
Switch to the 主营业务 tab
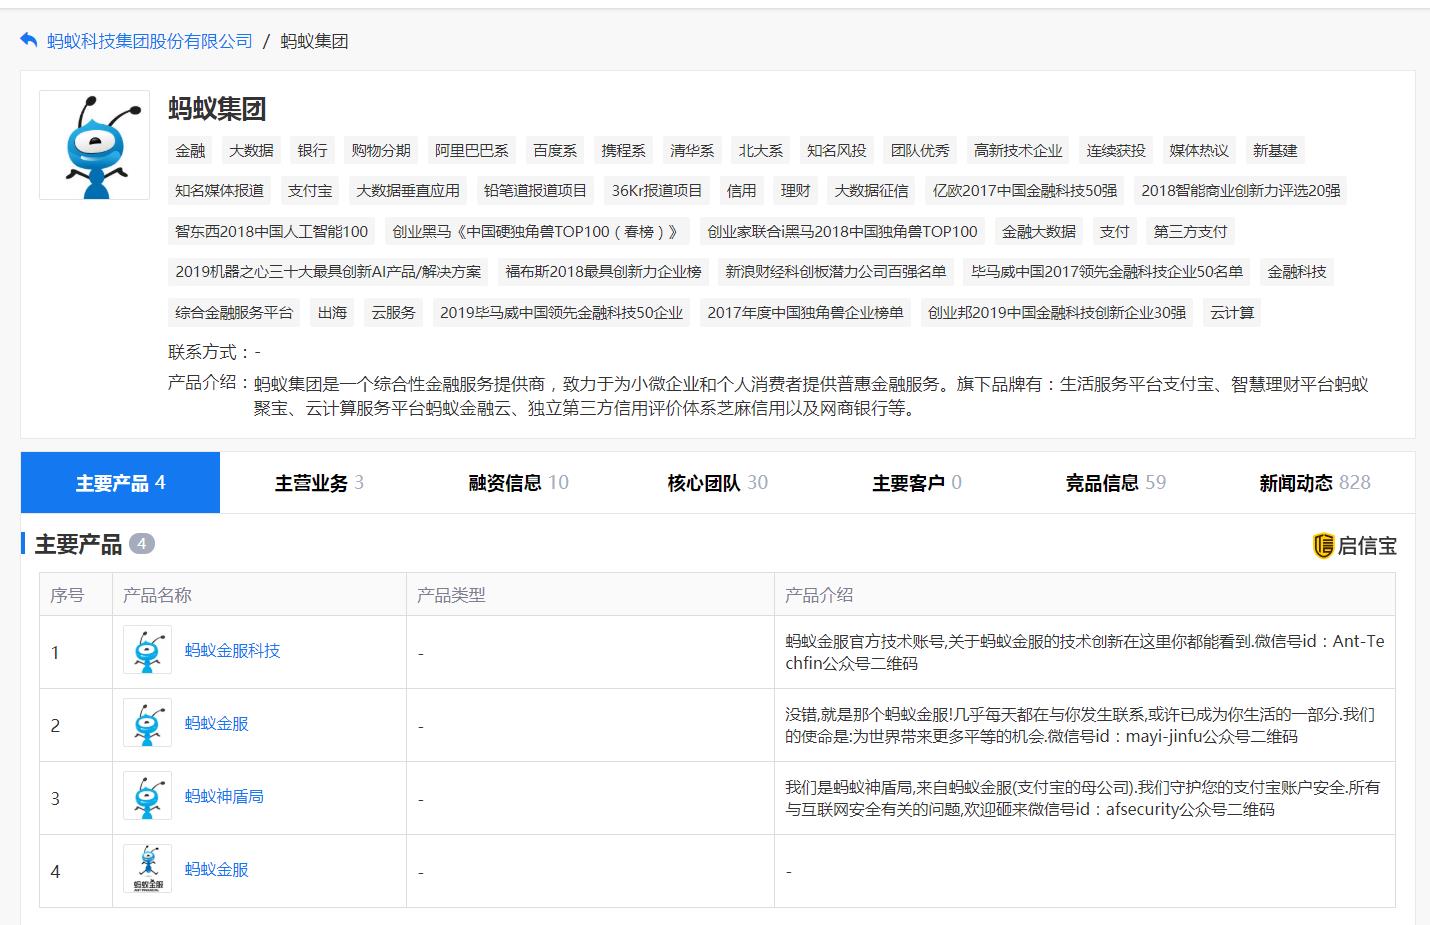317,482
